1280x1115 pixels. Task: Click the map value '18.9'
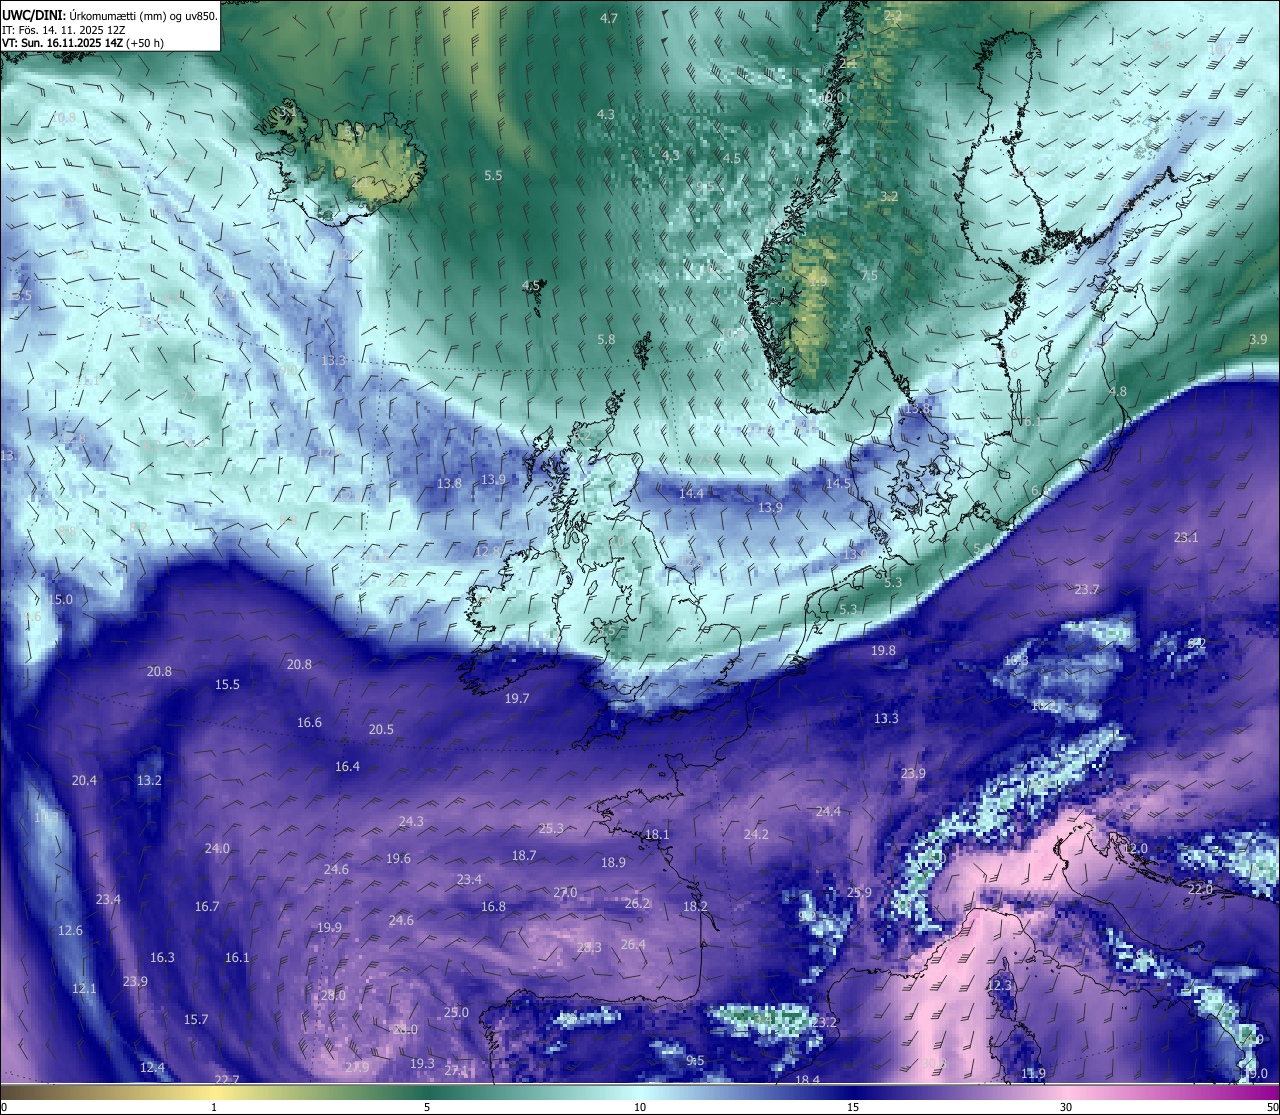[x=613, y=862]
